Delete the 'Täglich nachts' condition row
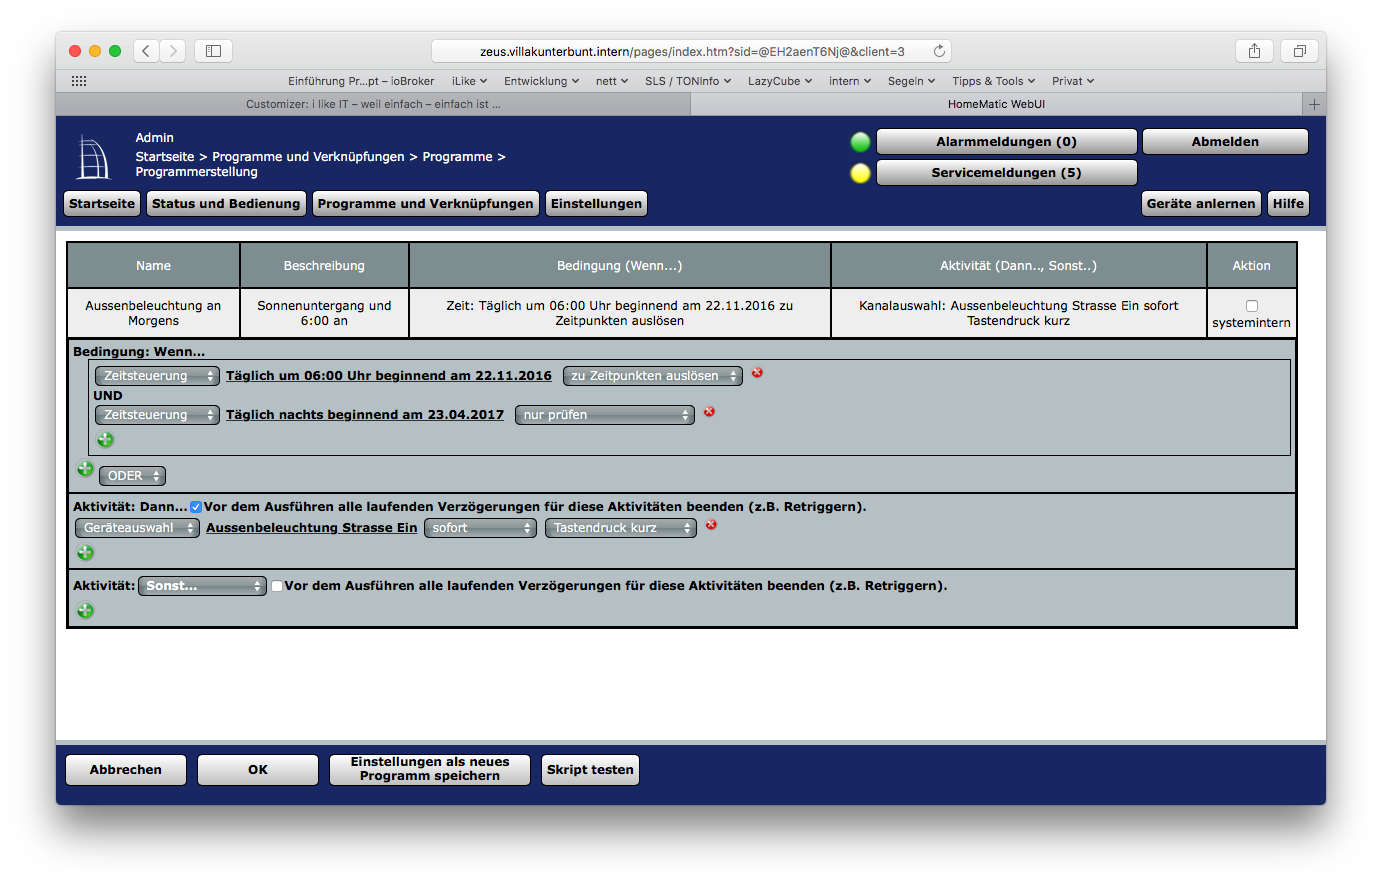 click(709, 412)
